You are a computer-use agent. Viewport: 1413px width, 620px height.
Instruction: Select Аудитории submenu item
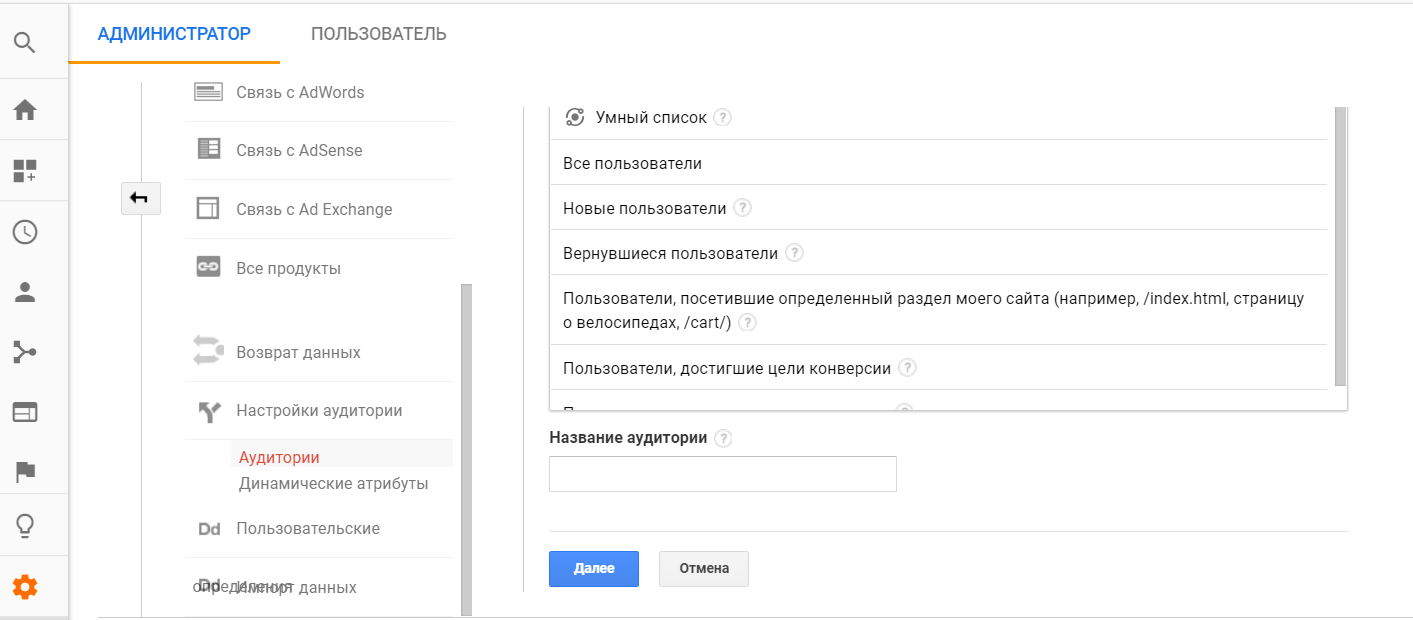tap(279, 457)
